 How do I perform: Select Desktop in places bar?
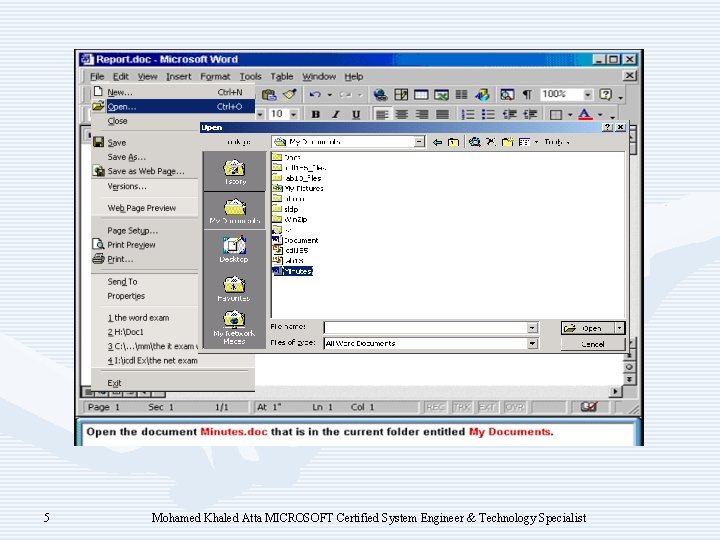[x=234, y=249]
